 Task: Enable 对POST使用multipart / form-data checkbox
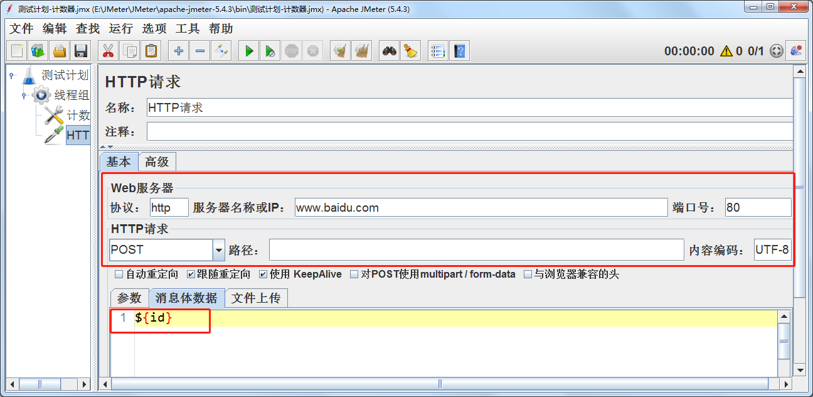(354, 274)
